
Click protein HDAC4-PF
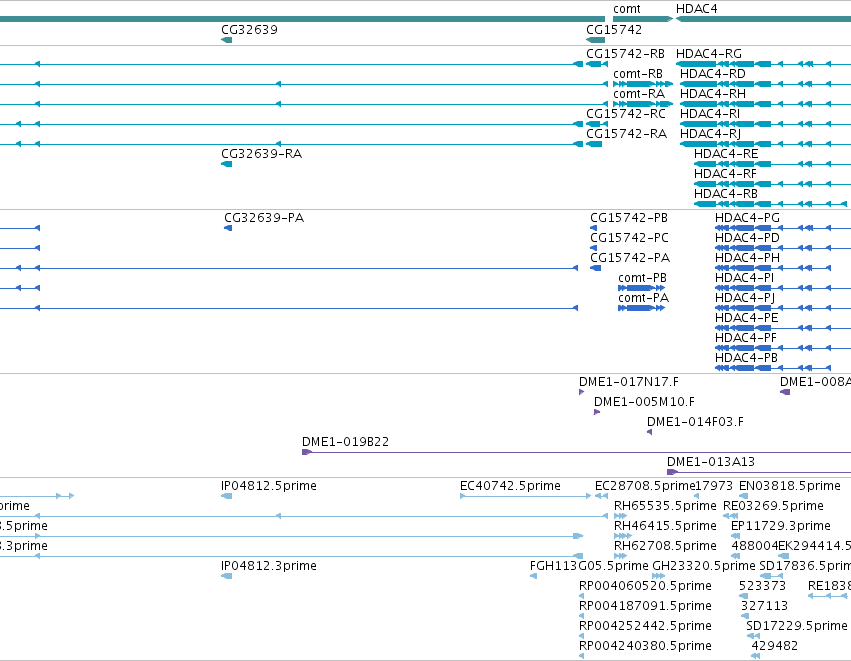[746, 339]
